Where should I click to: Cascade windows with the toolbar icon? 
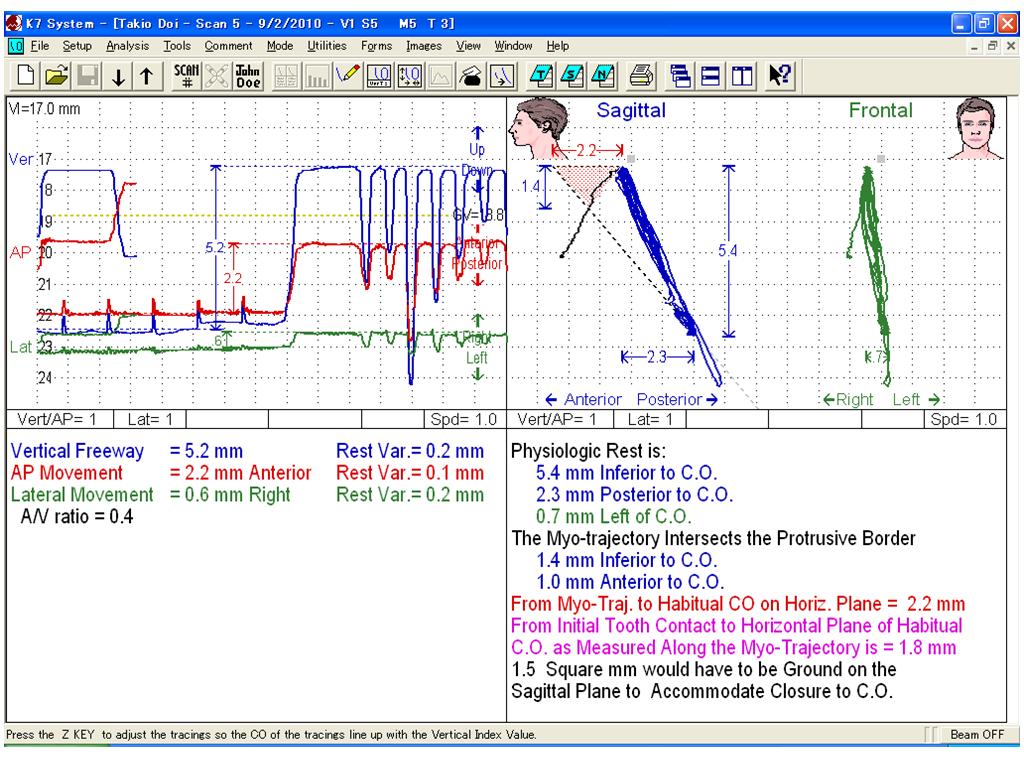680,76
